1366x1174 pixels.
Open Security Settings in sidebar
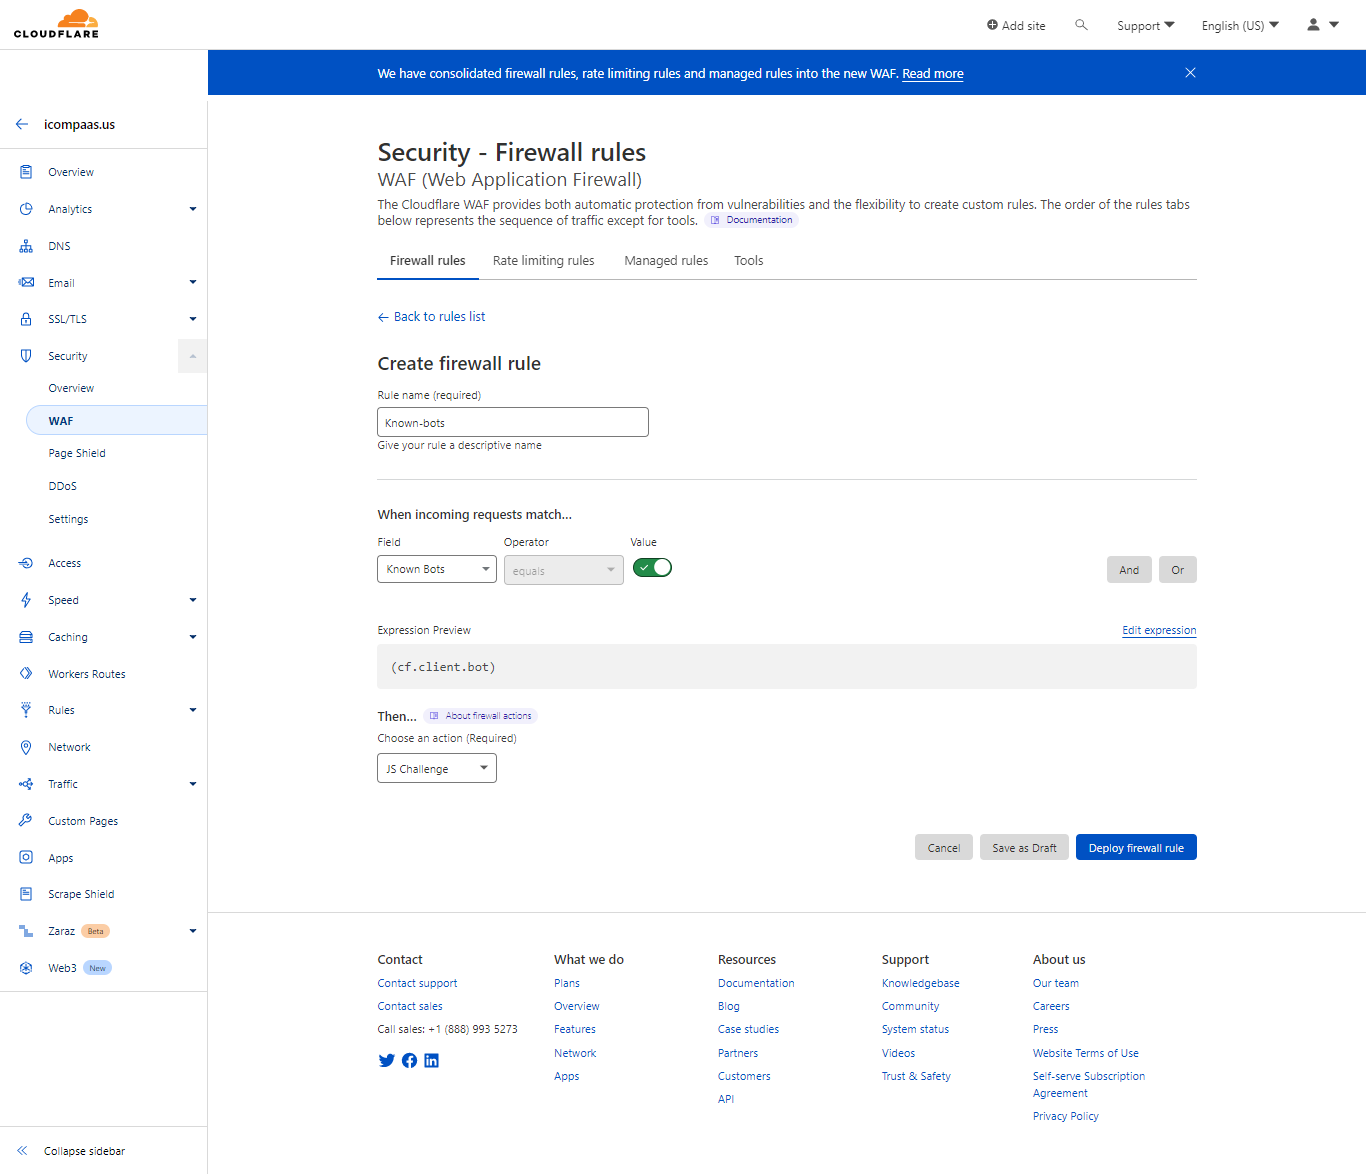(x=68, y=519)
